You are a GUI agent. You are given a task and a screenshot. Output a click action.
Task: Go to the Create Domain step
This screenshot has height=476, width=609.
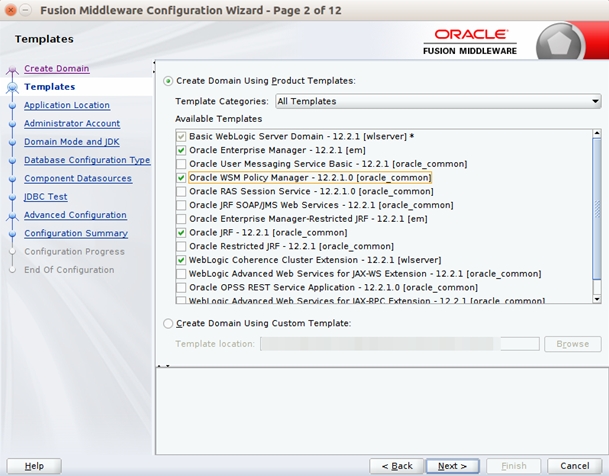click(57, 69)
